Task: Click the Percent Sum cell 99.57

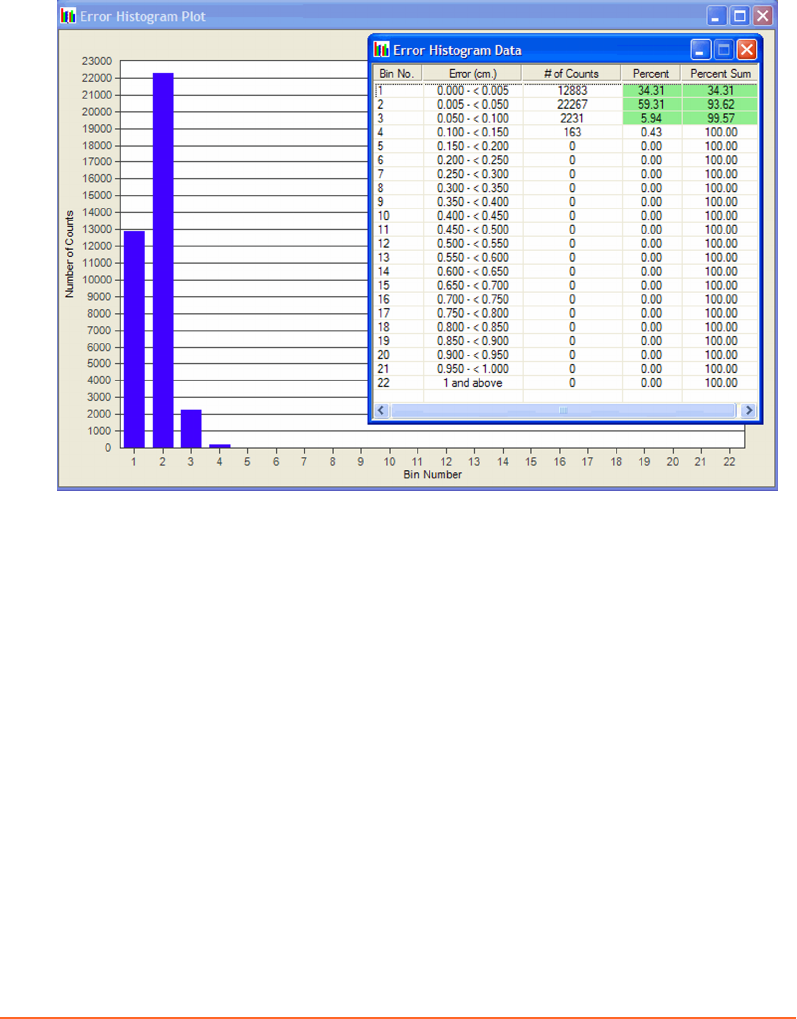Action: tap(721, 118)
